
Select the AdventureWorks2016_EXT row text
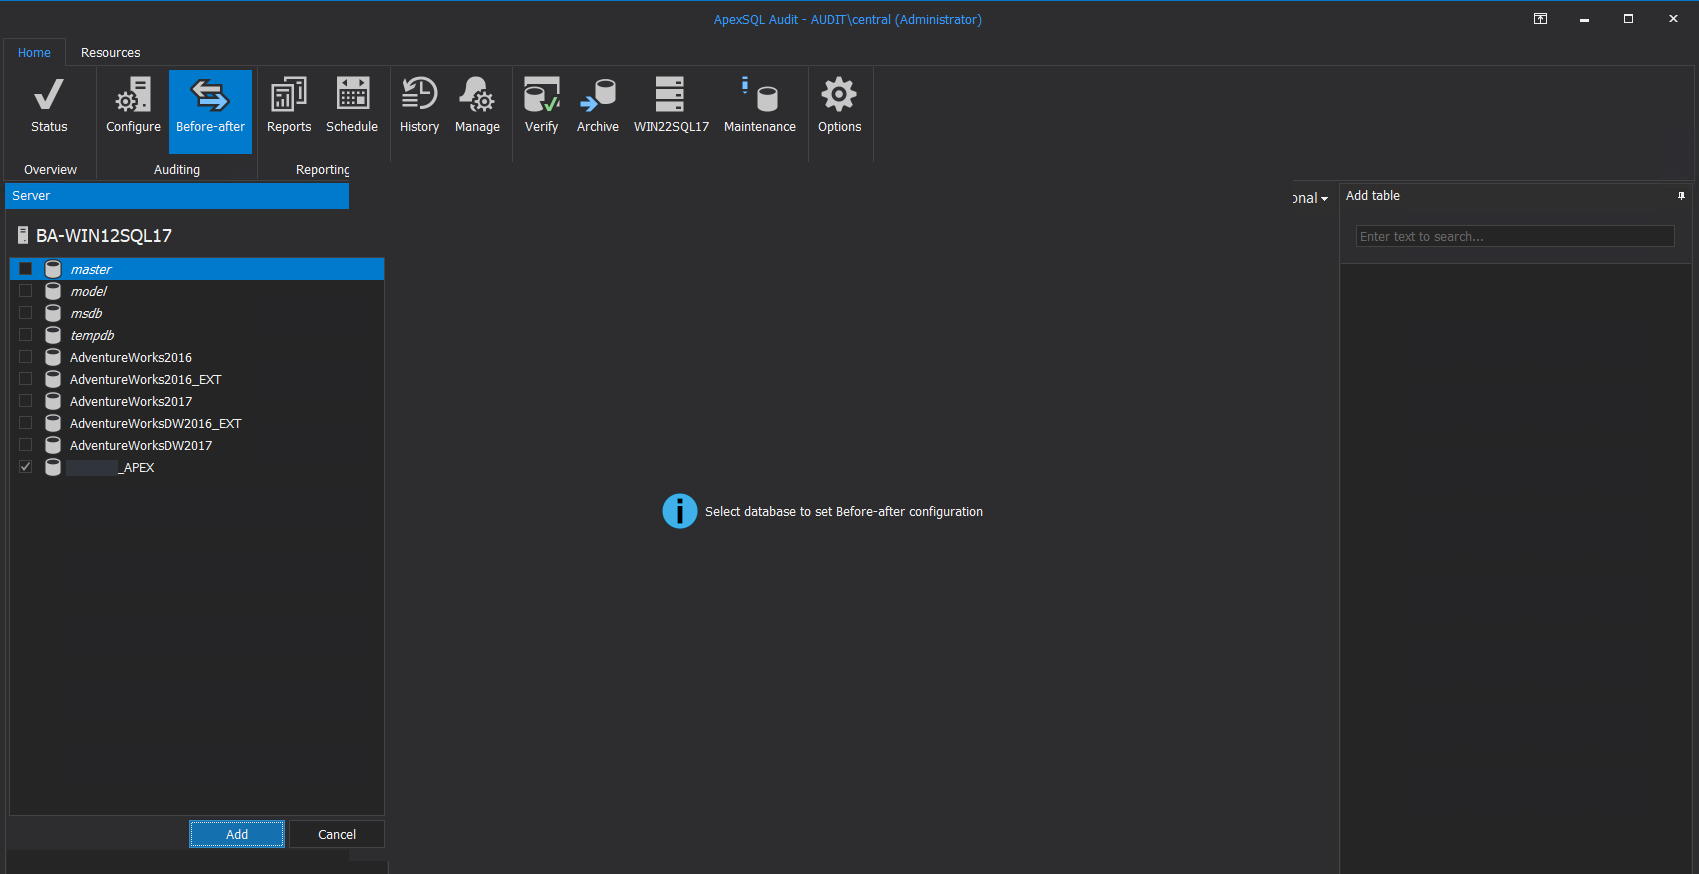tap(145, 379)
